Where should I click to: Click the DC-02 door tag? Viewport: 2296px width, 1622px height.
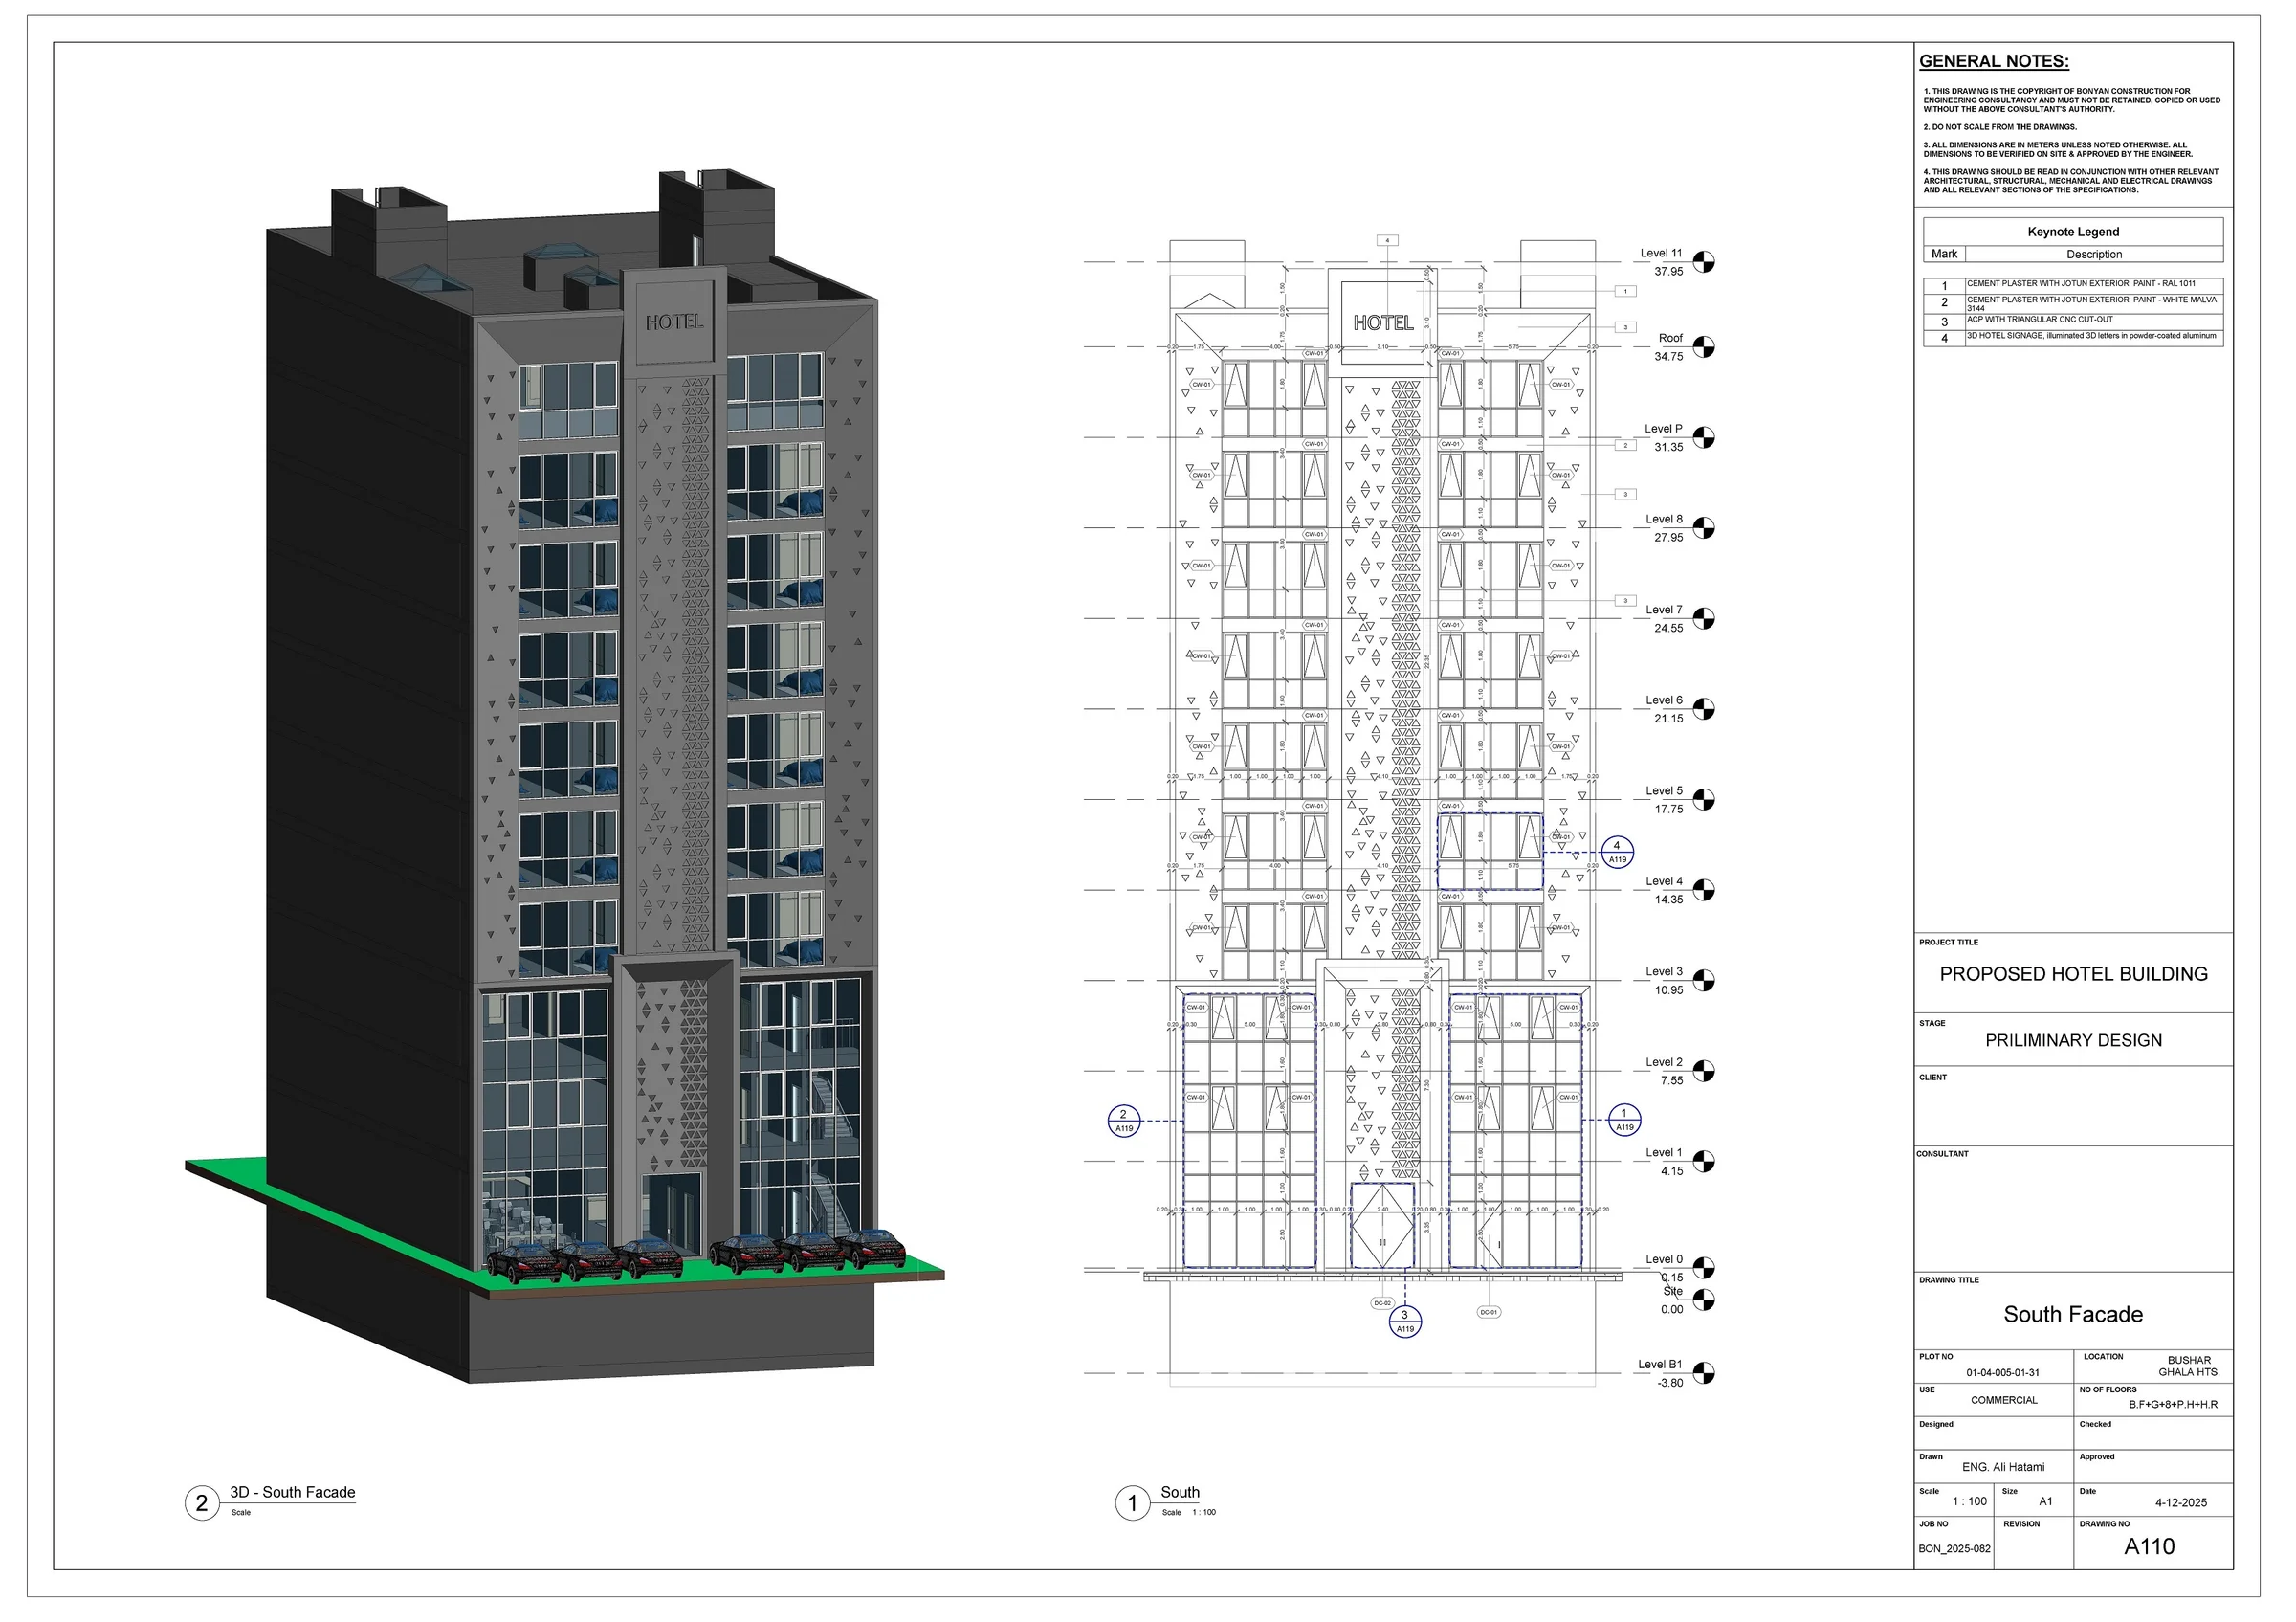[x=1382, y=1303]
